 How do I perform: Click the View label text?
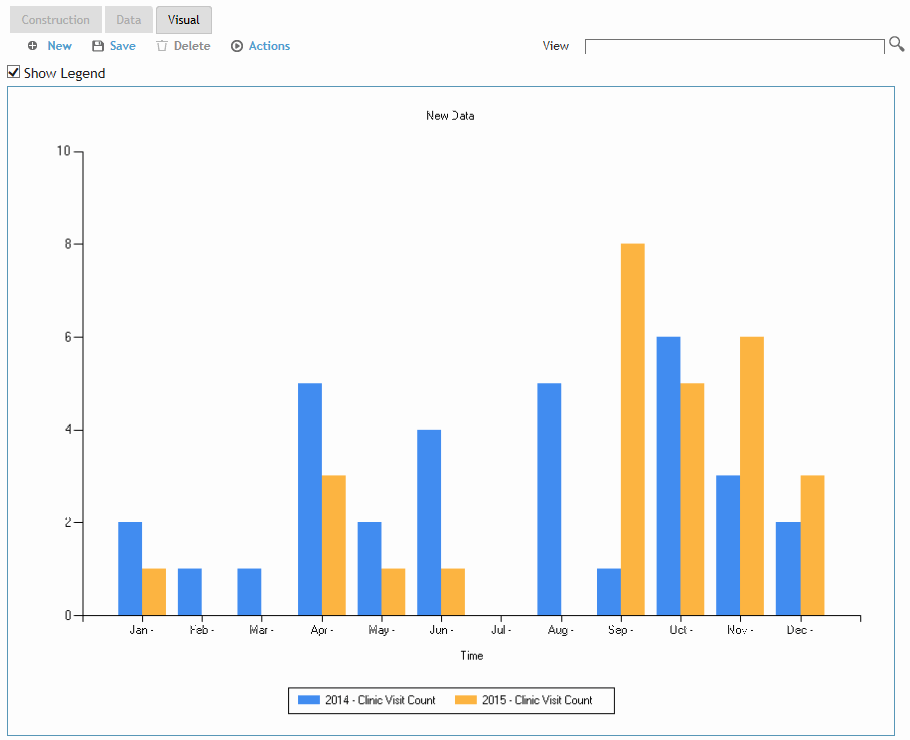pyautogui.click(x=555, y=46)
